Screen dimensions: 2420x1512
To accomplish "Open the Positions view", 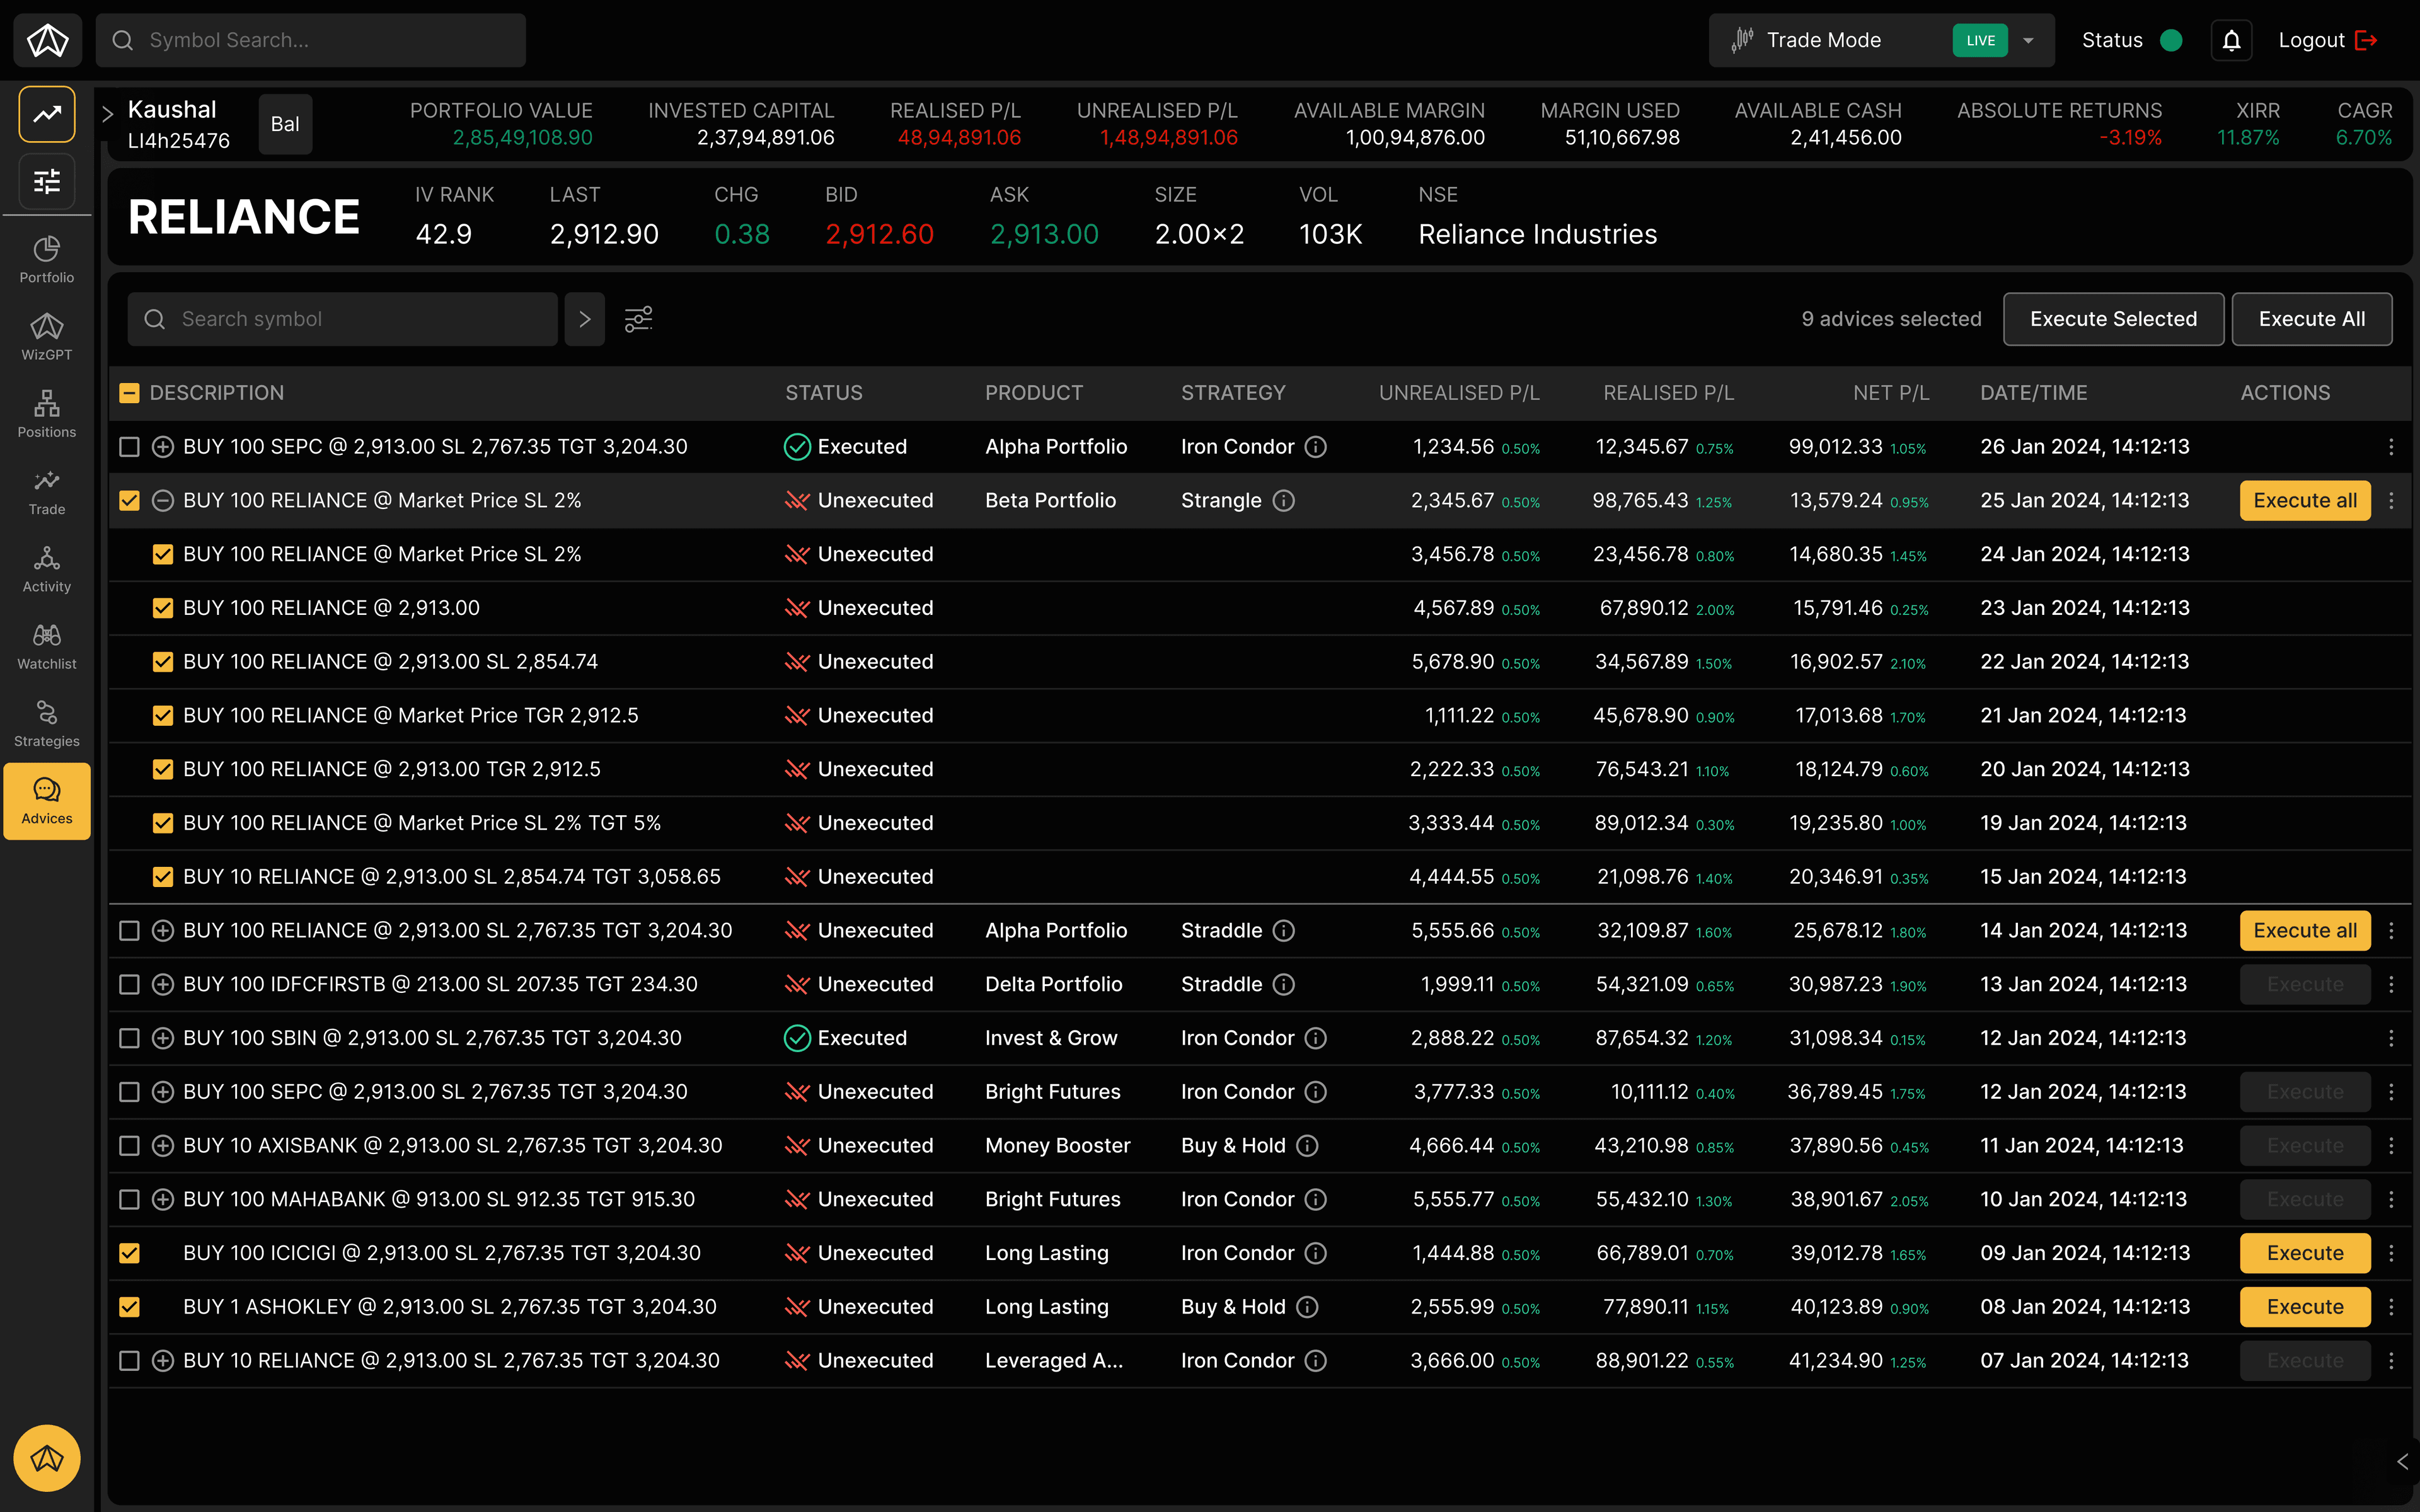I will click(46, 414).
